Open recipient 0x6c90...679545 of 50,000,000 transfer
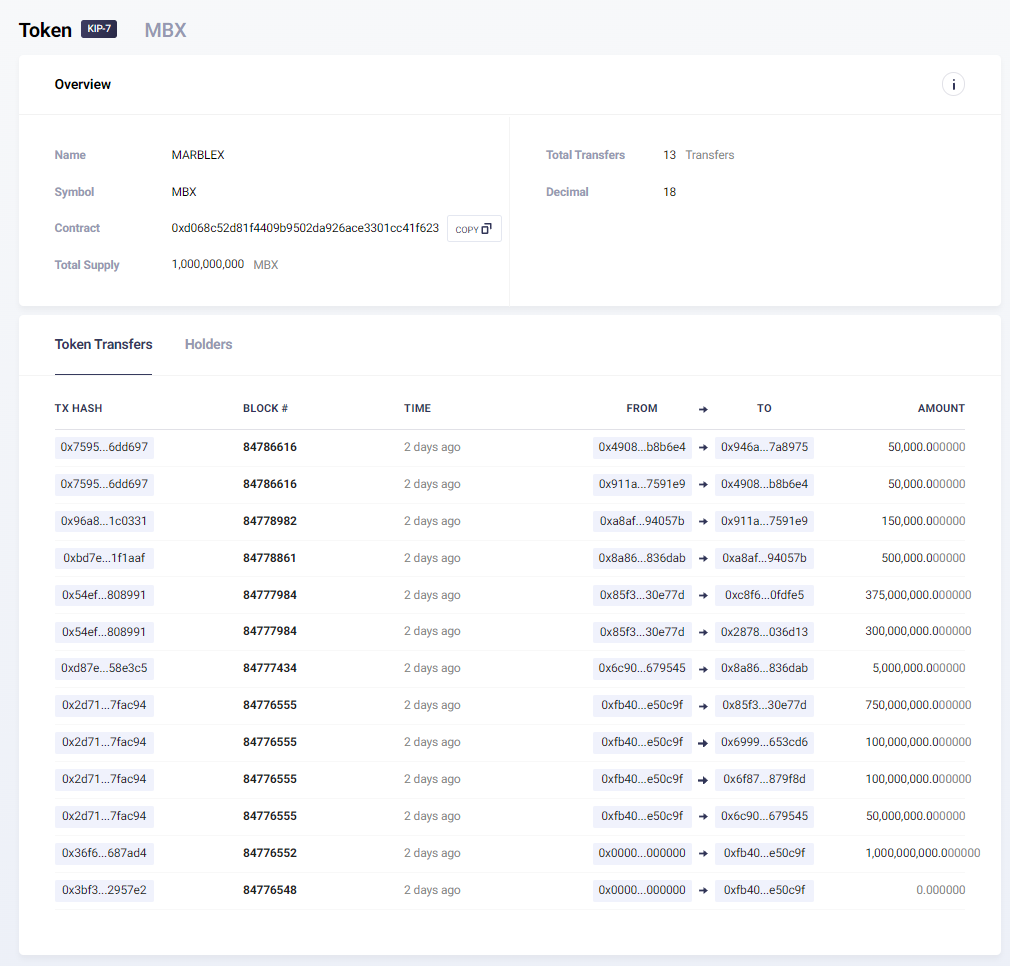Screen dimensions: 1010x966 click(x=764, y=816)
